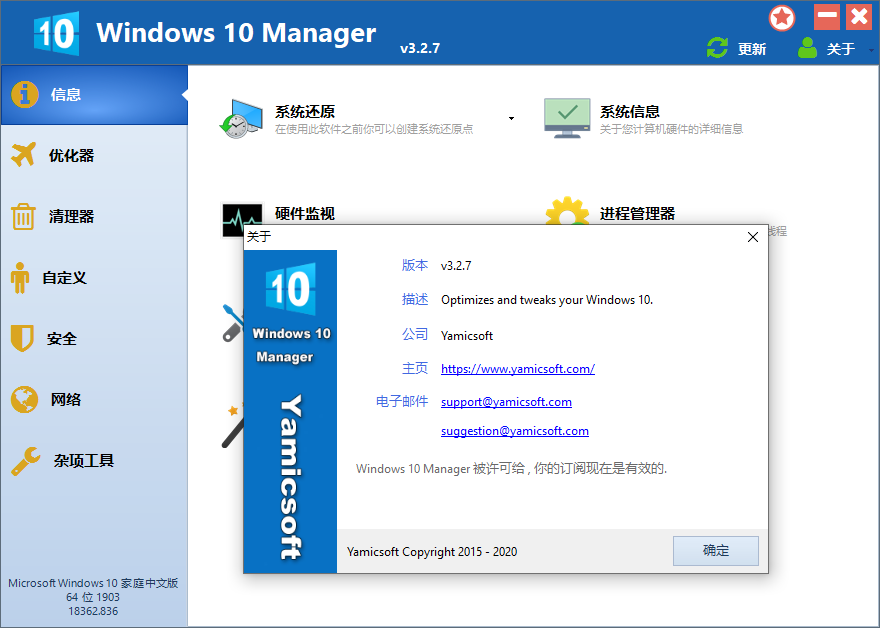Viewport: 880px width, 628px height.
Task: Click the suggestion@yamicsoft.com email link
Action: [514, 431]
